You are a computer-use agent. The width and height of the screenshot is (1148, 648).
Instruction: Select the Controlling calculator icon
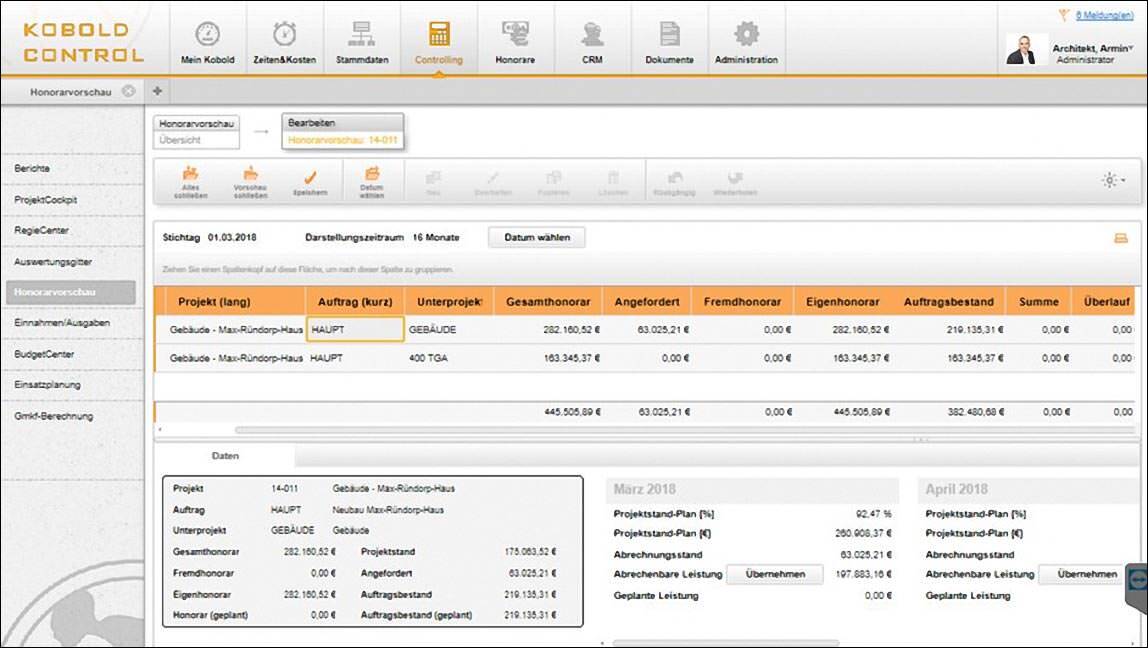439,34
